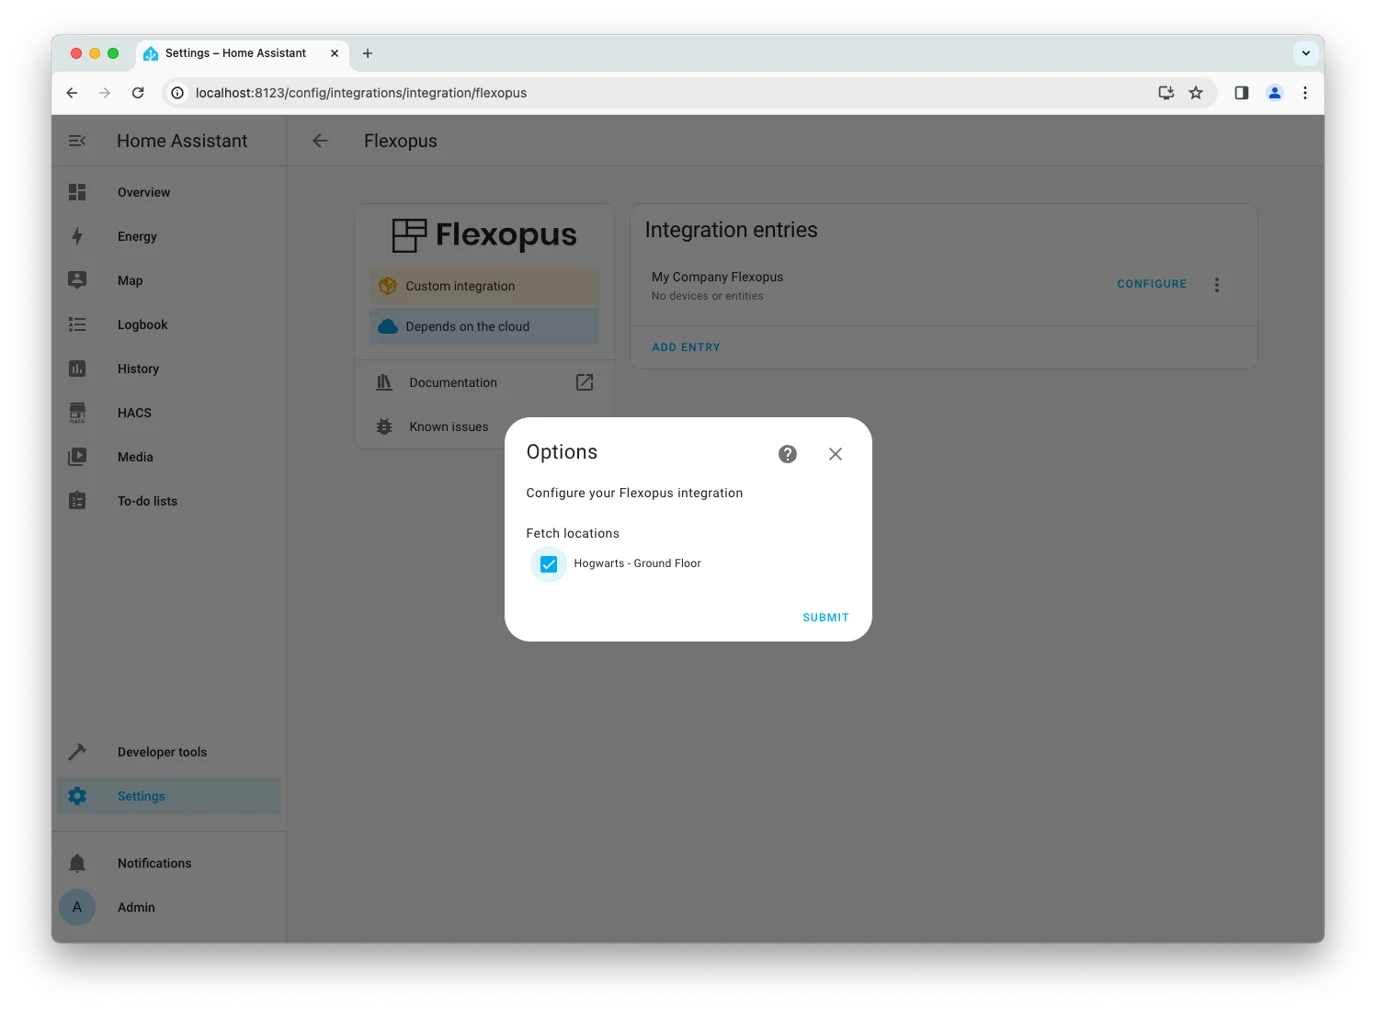
Task: Open My Company Flexopus entry overflow menu
Action: 1216,285
